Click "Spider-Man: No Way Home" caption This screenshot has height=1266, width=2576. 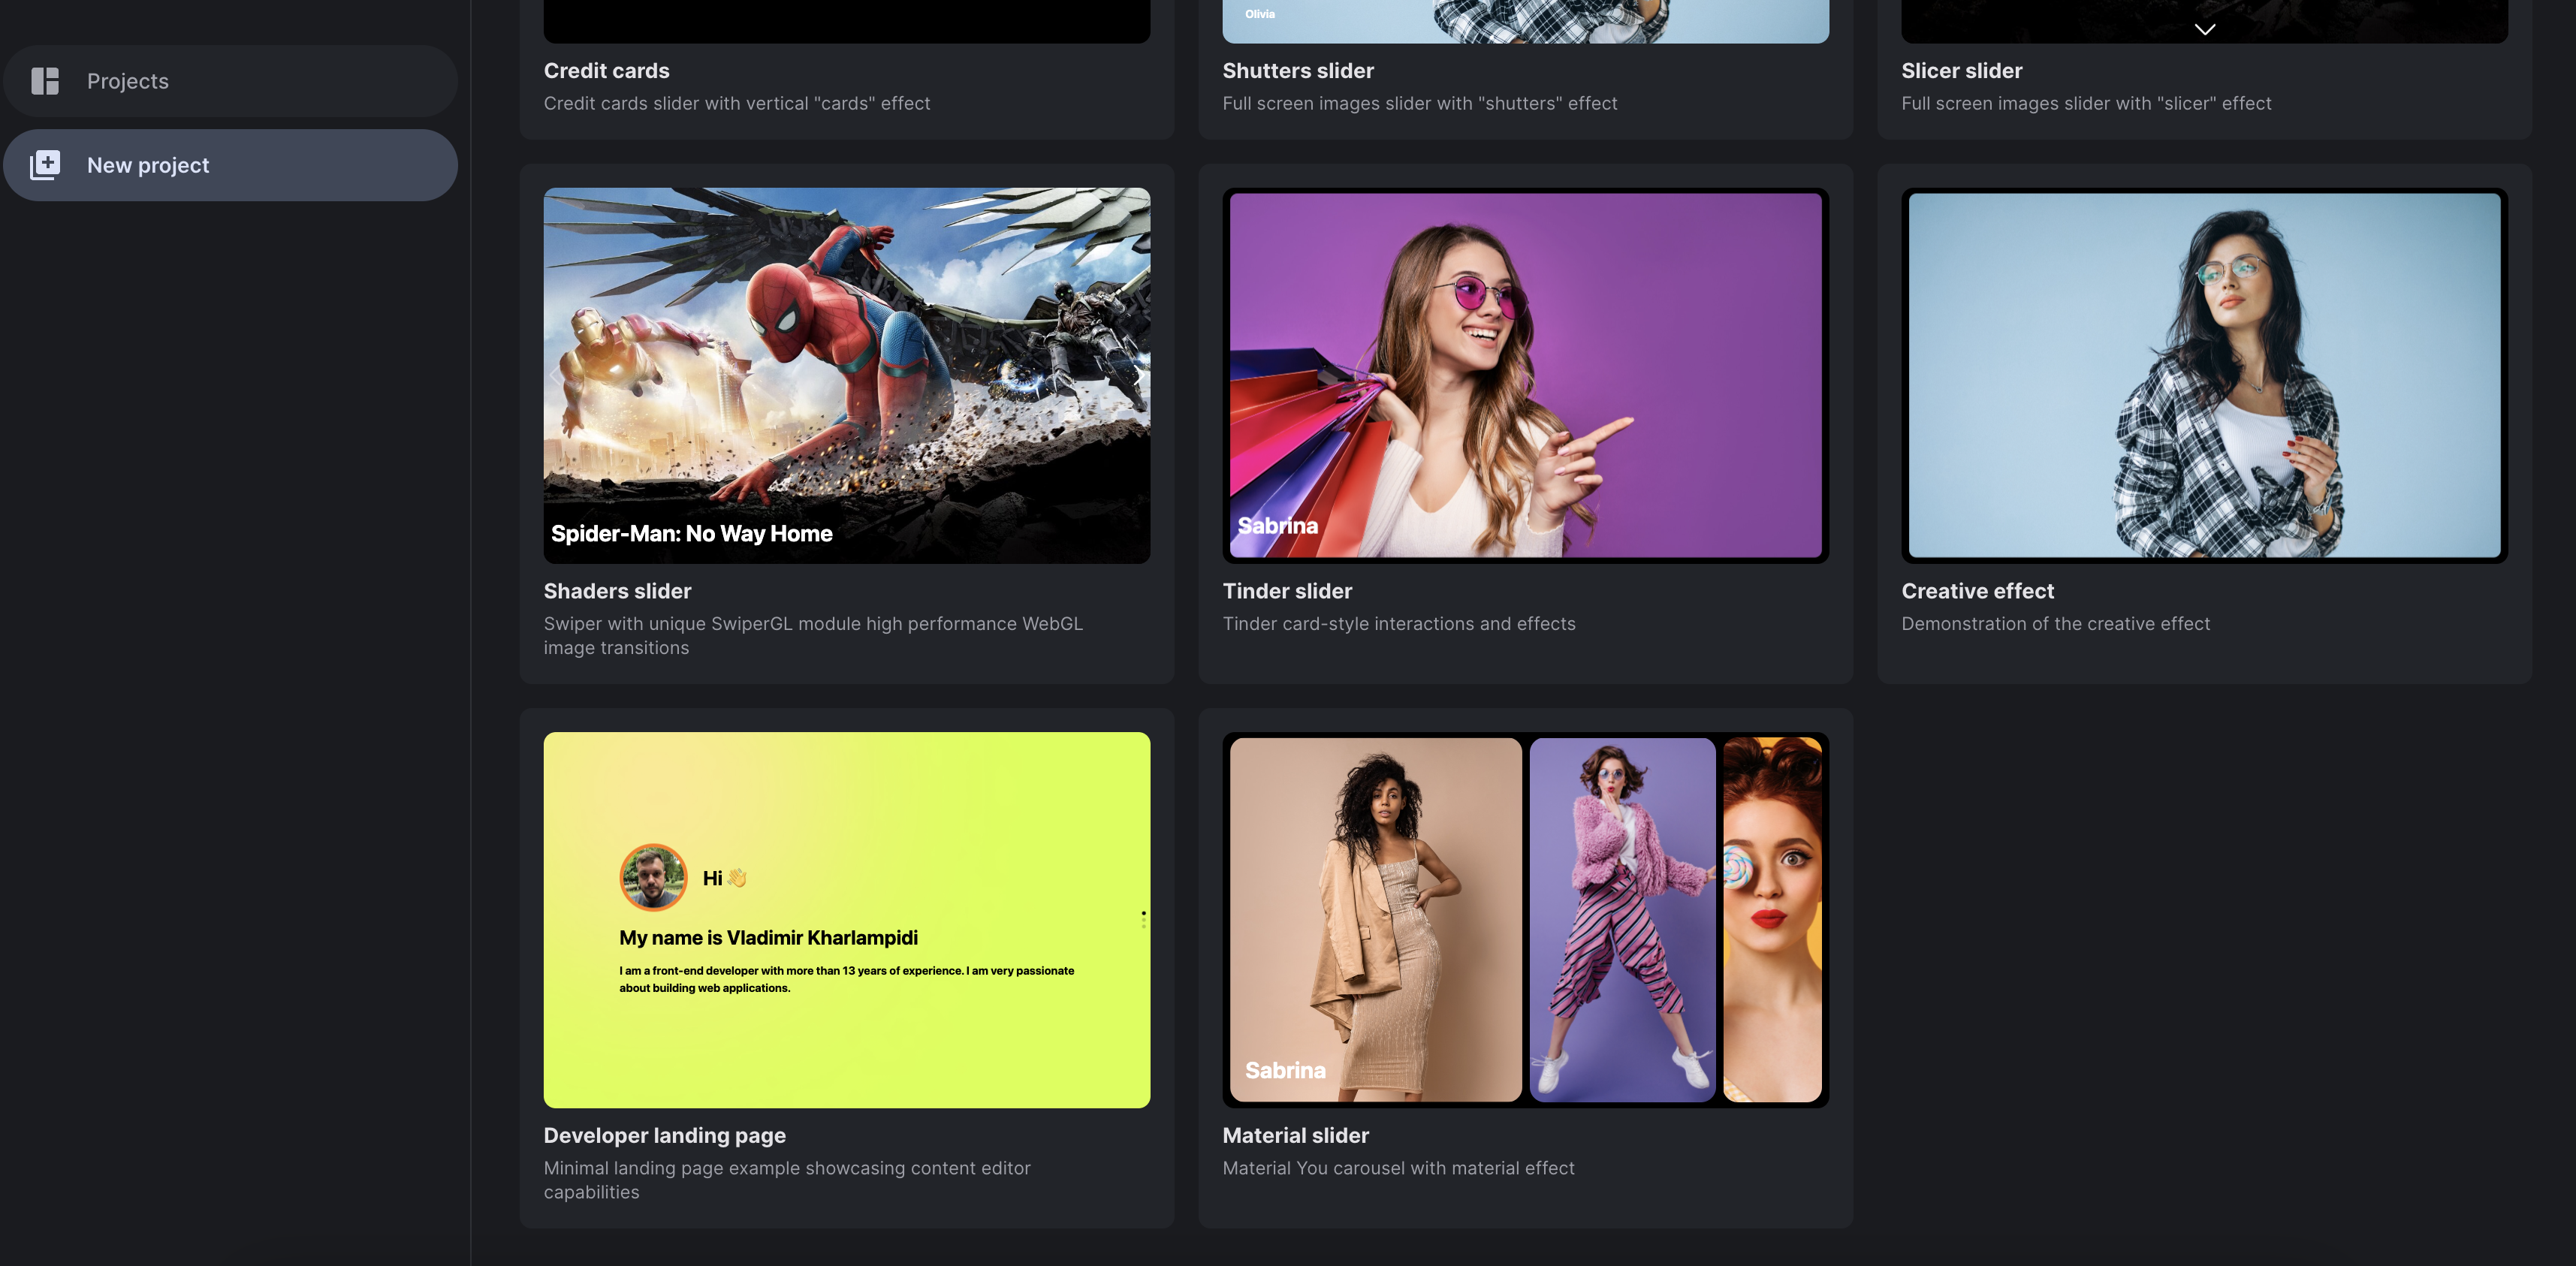(691, 533)
